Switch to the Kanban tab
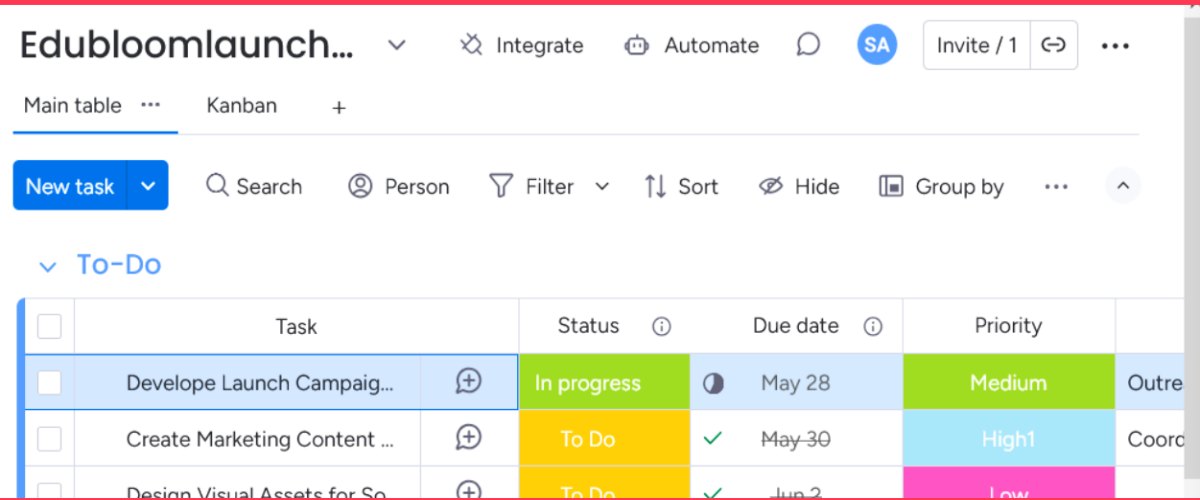 pyautogui.click(x=241, y=106)
